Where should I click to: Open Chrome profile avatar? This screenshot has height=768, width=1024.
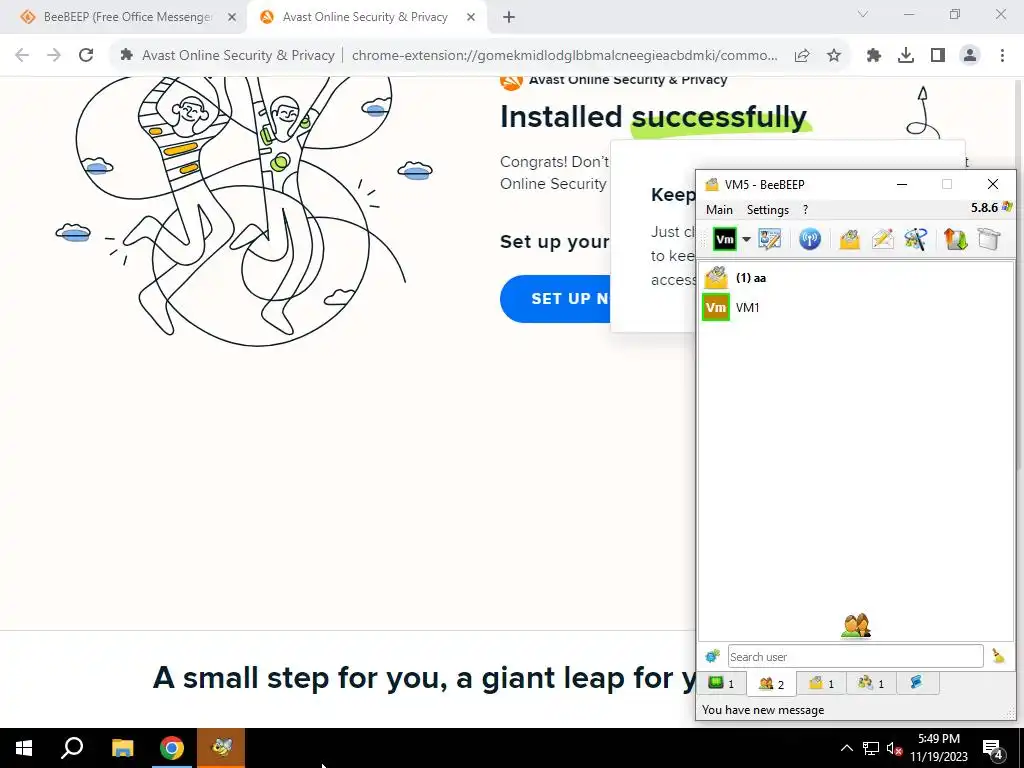click(x=970, y=56)
